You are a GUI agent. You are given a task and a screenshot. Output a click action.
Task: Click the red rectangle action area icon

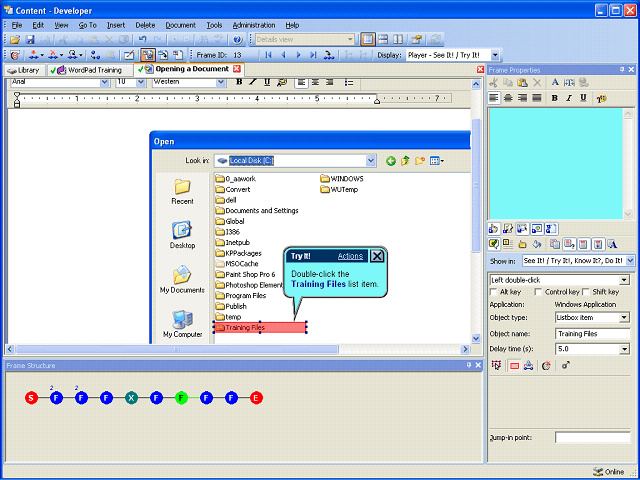(x=514, y=366)
